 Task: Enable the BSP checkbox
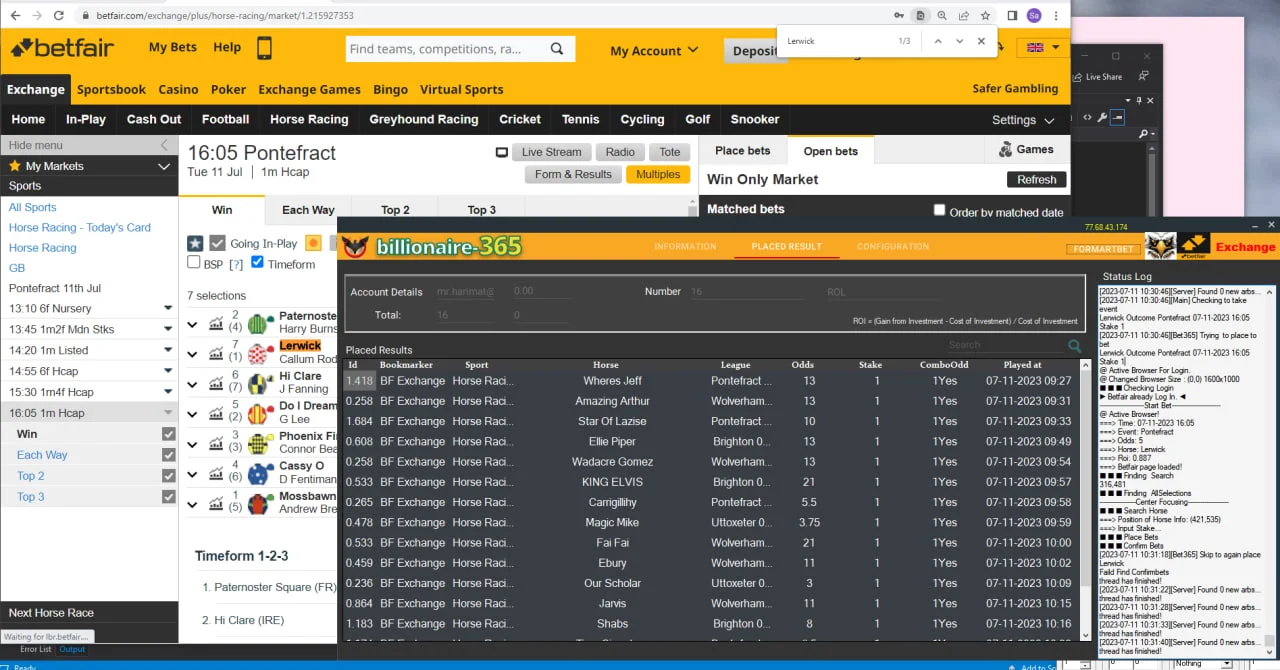[x=194, y=263]
